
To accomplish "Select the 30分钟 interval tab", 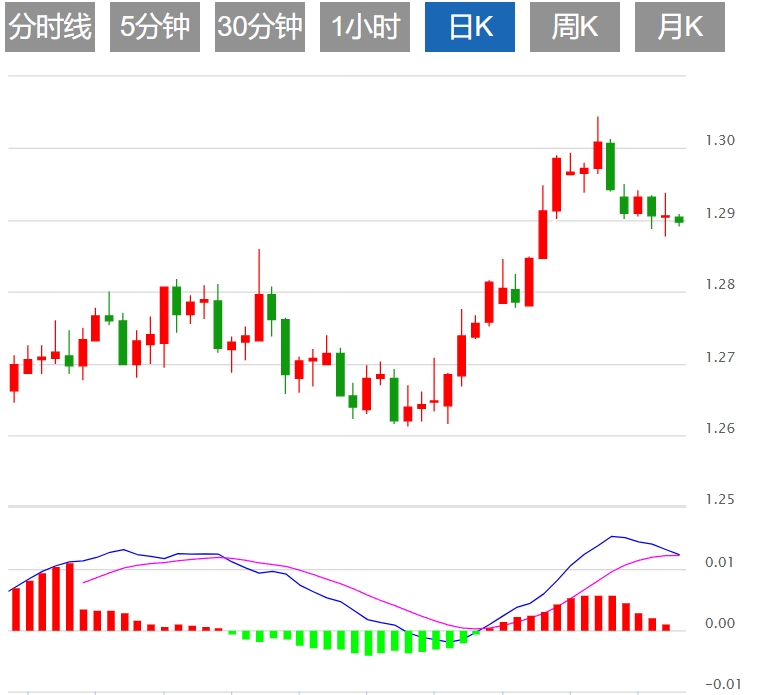I will (x=260, y=27).
